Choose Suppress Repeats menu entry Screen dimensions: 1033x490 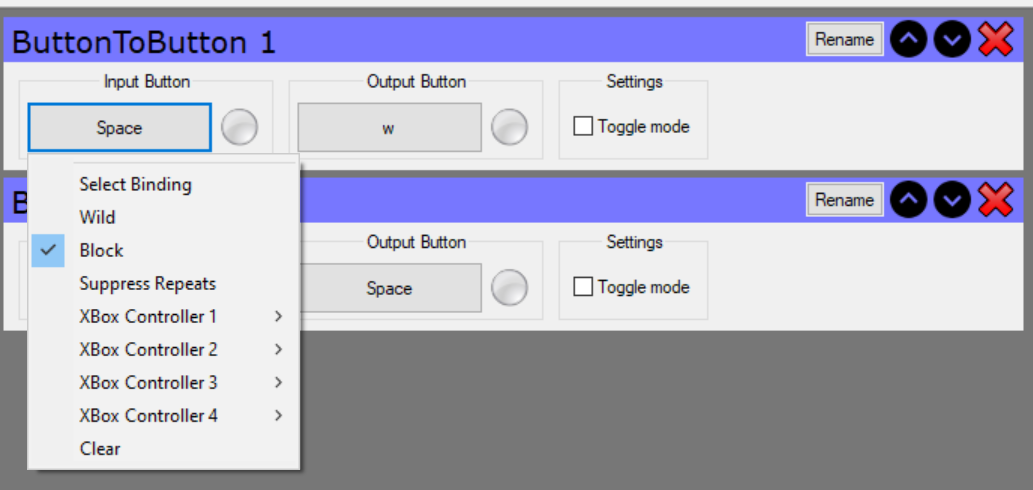(x=147, y=283)
